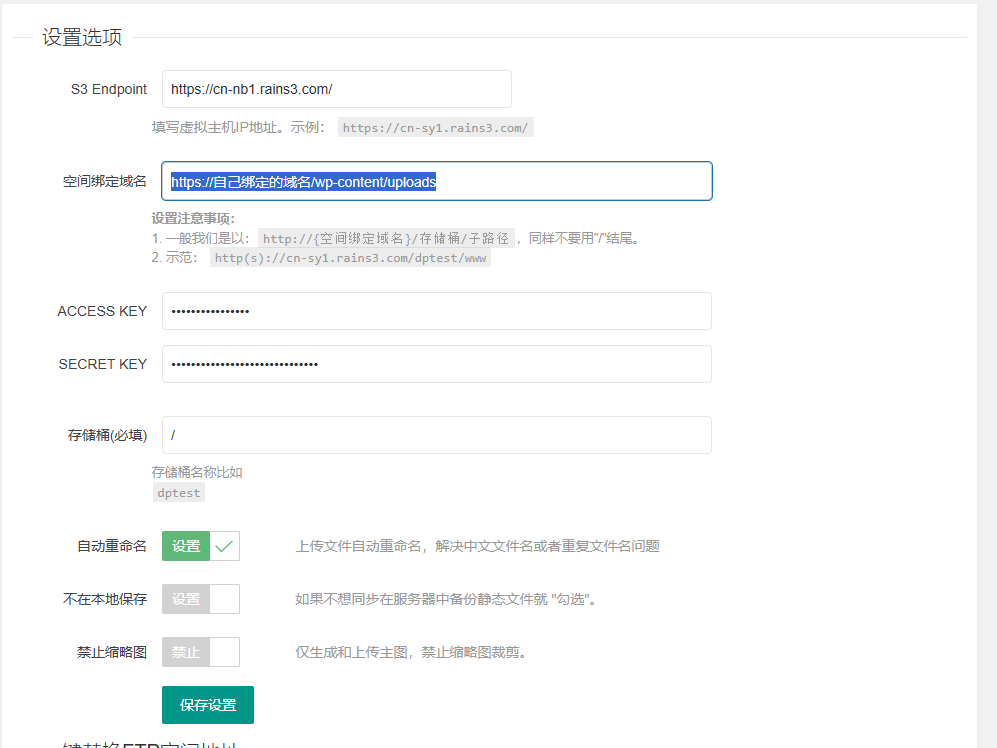The image size is (997, 748).
Task: Click the checkmark icon in 自动重命名 switch
Action: (224, 546)
